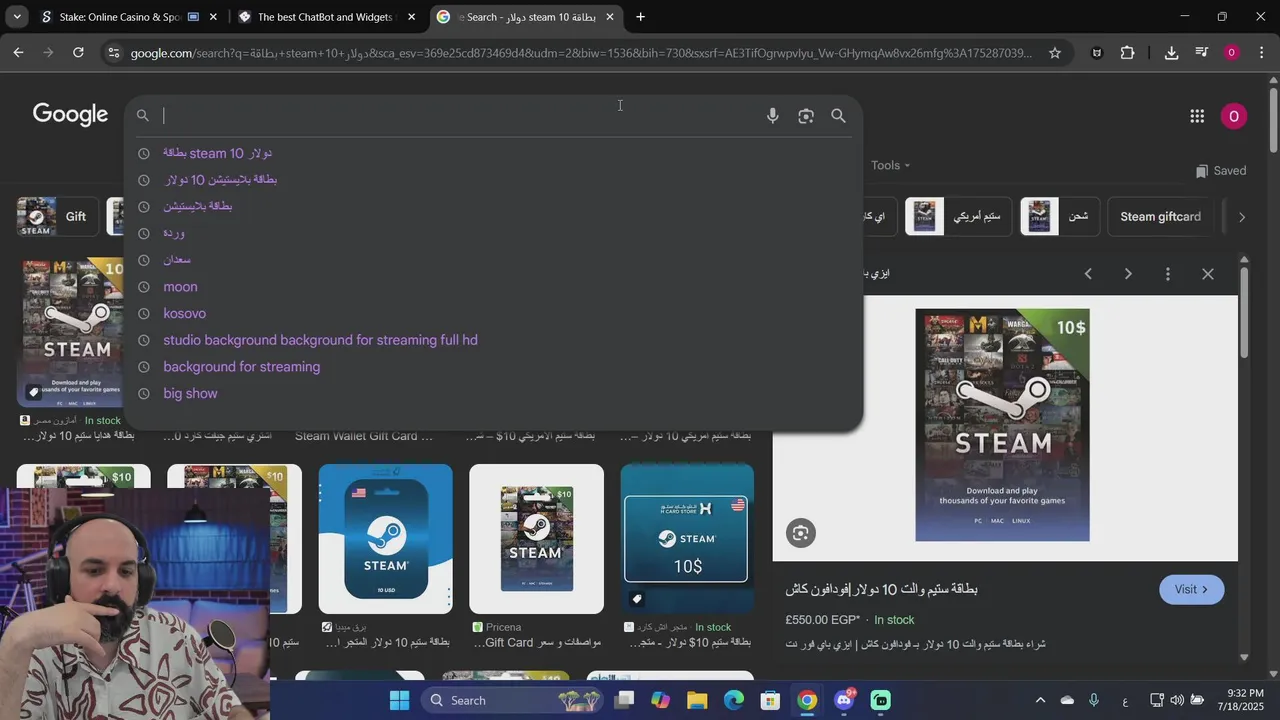
Task: Open the Google apps grid
Action: coord(1197,116)
